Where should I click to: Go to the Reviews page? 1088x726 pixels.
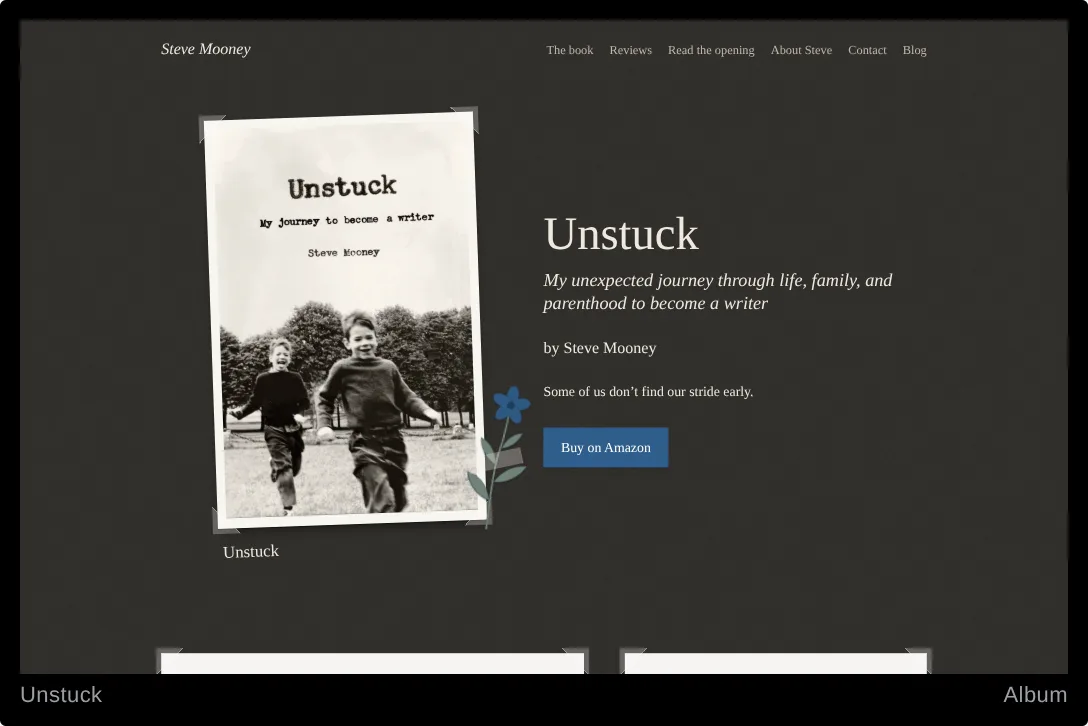coord(631,50)
